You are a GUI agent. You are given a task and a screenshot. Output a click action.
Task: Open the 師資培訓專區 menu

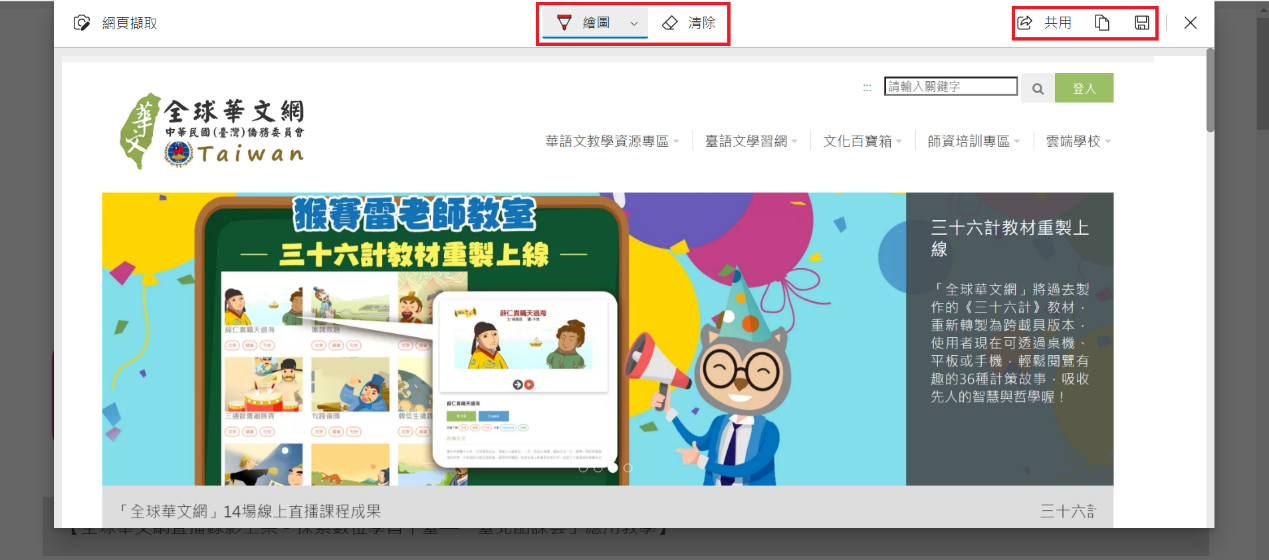tap(974, 141)
